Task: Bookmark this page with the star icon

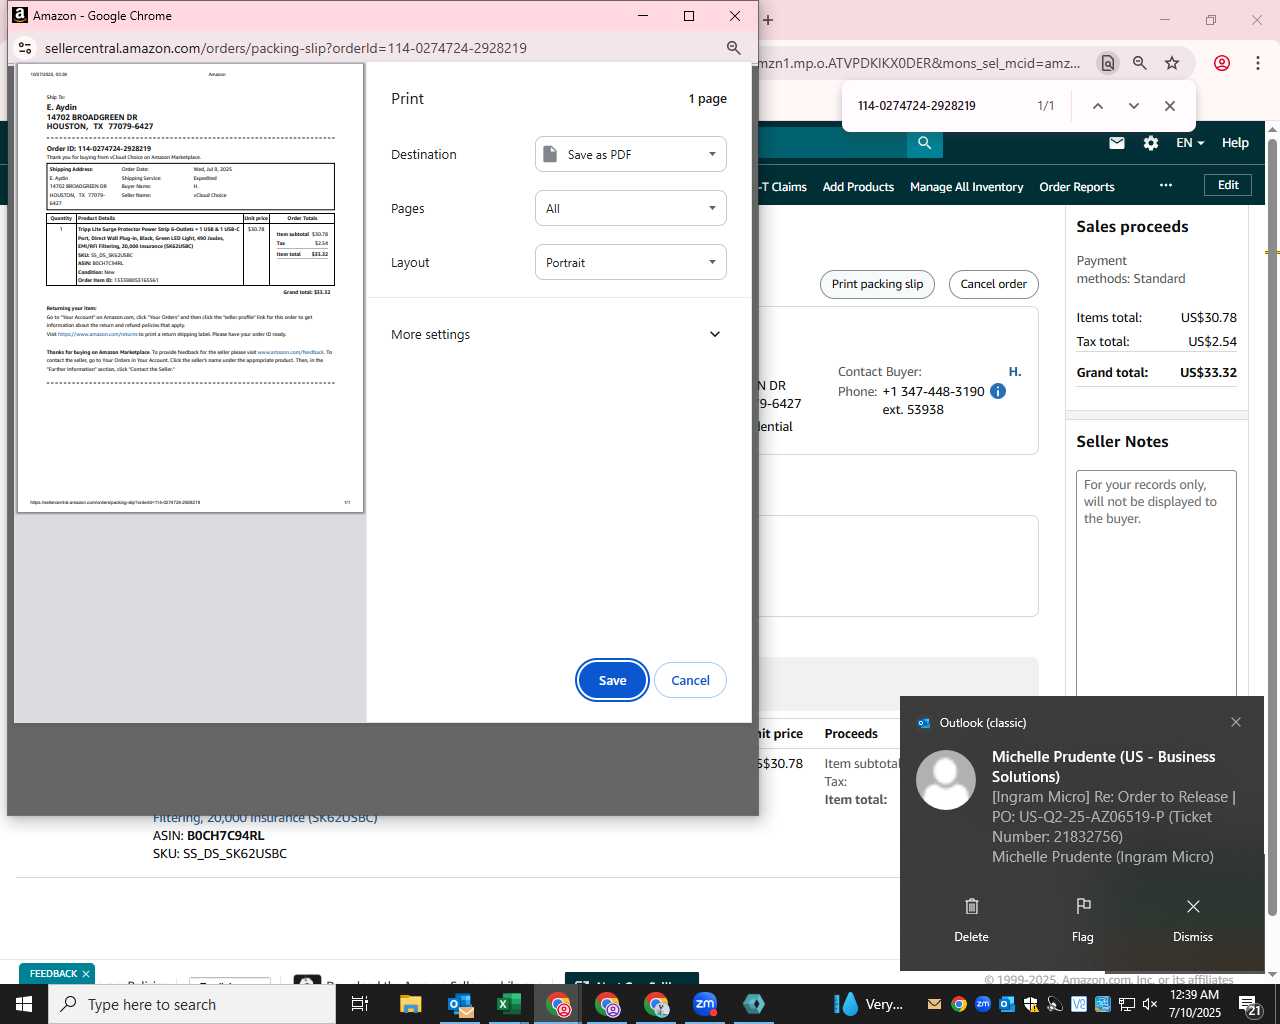Action: pyautogui.click(x=1172, y=63)
